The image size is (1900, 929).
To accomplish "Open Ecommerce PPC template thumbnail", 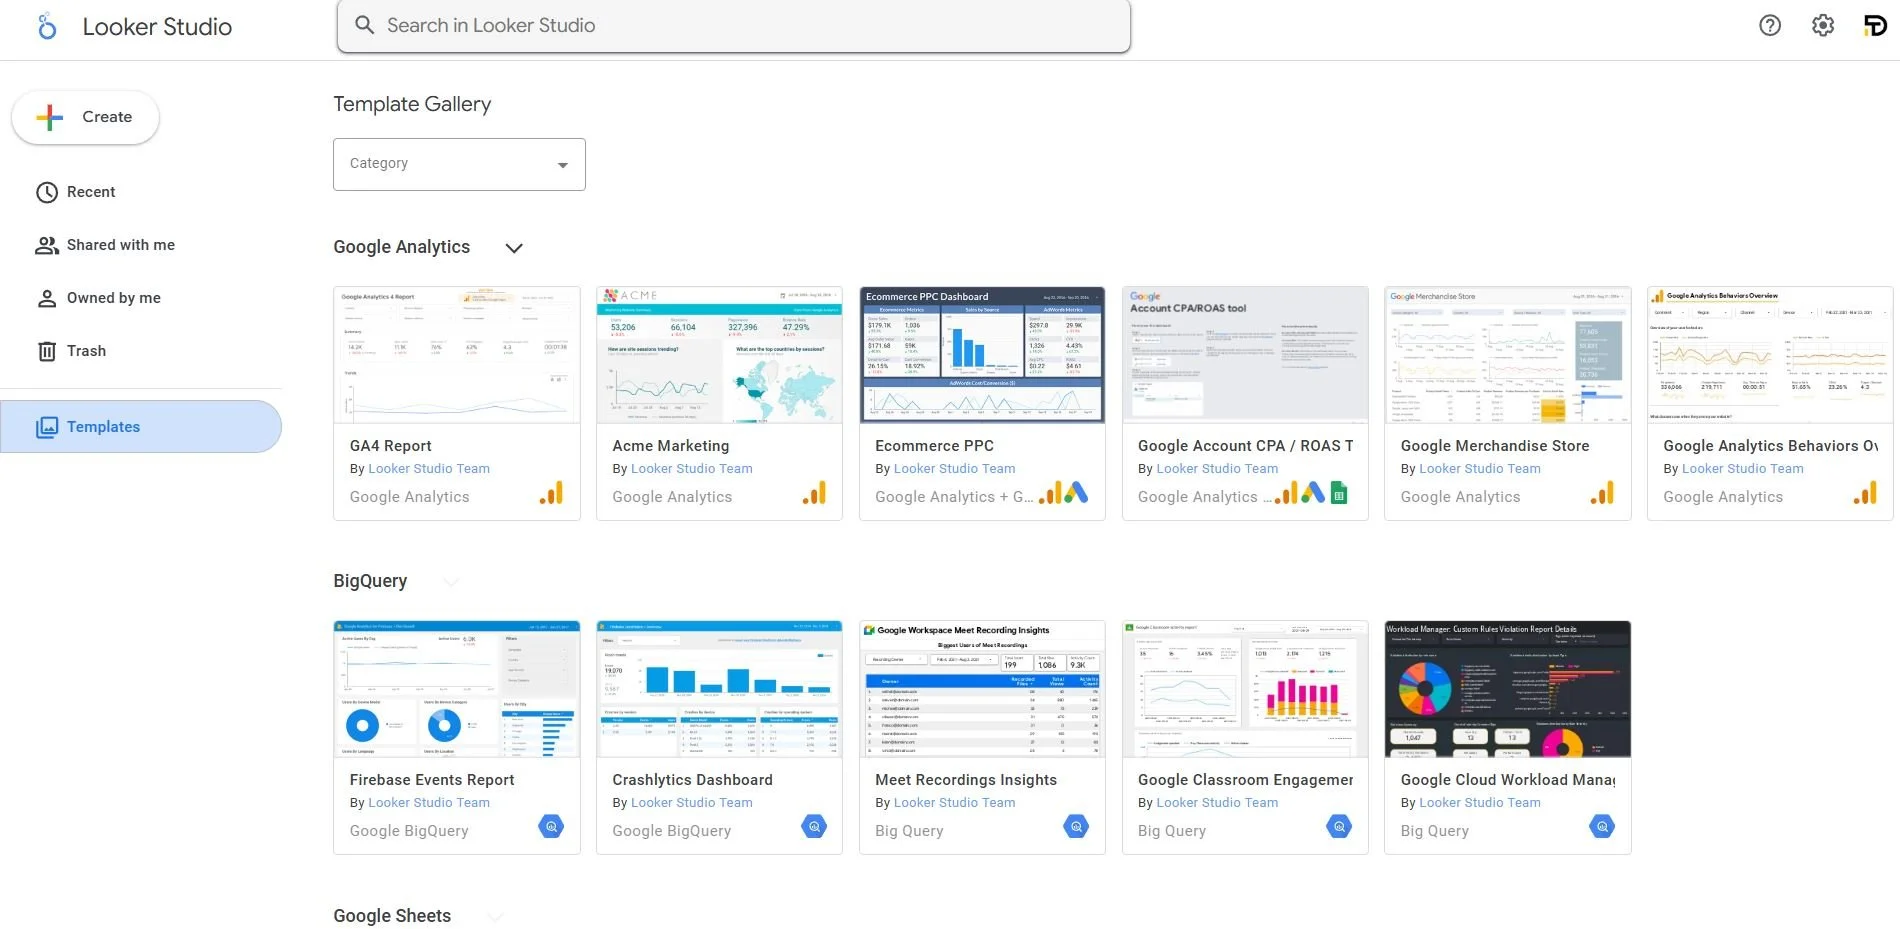I will coord(982,355).
